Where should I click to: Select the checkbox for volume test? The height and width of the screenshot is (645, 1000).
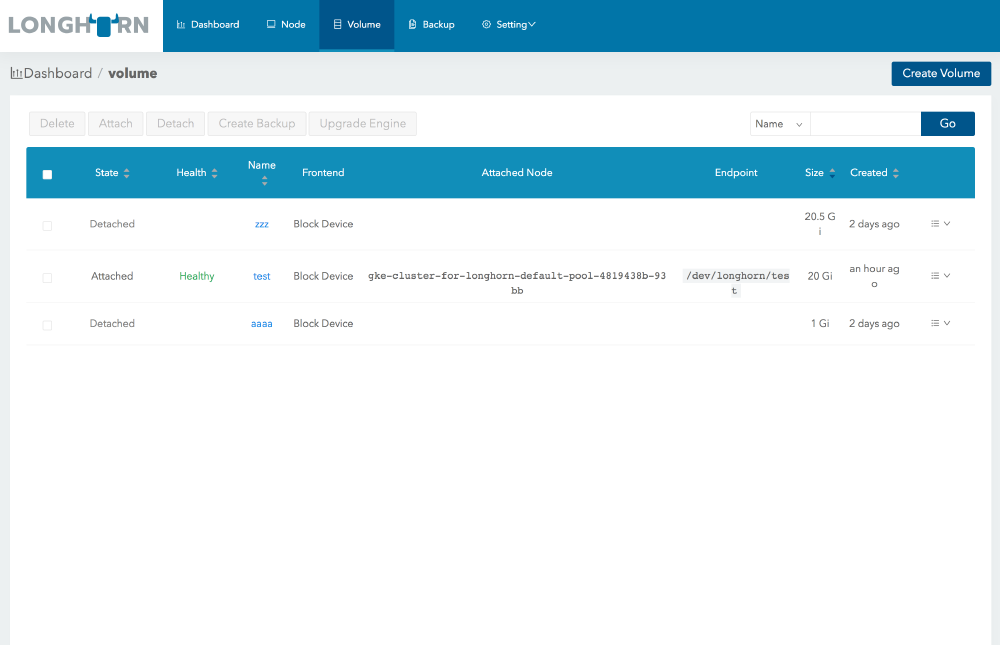point(47,277)
